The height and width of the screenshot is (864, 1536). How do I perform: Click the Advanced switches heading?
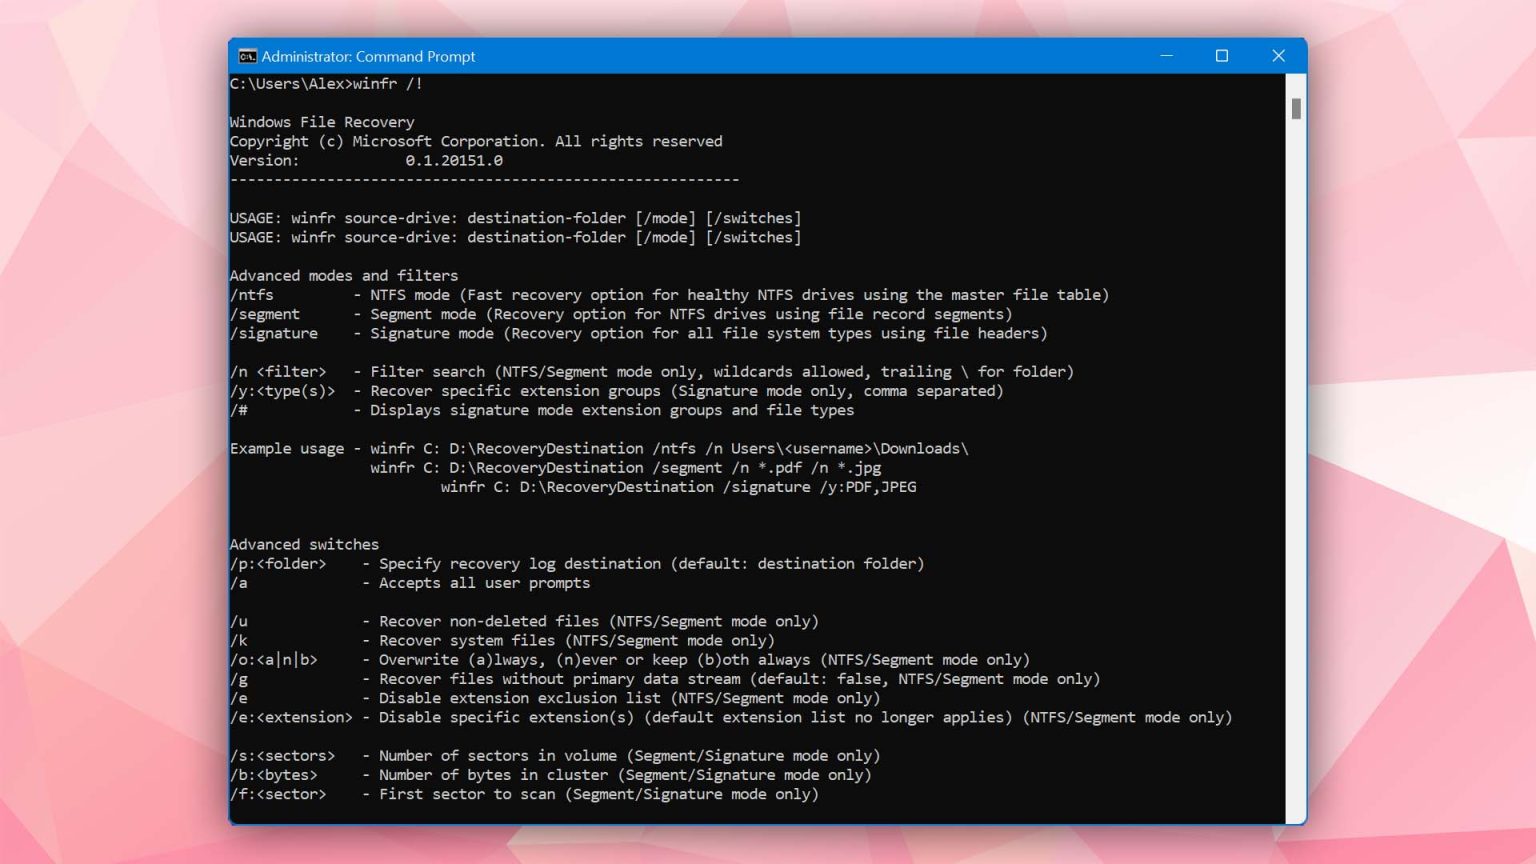coord(304,544)
